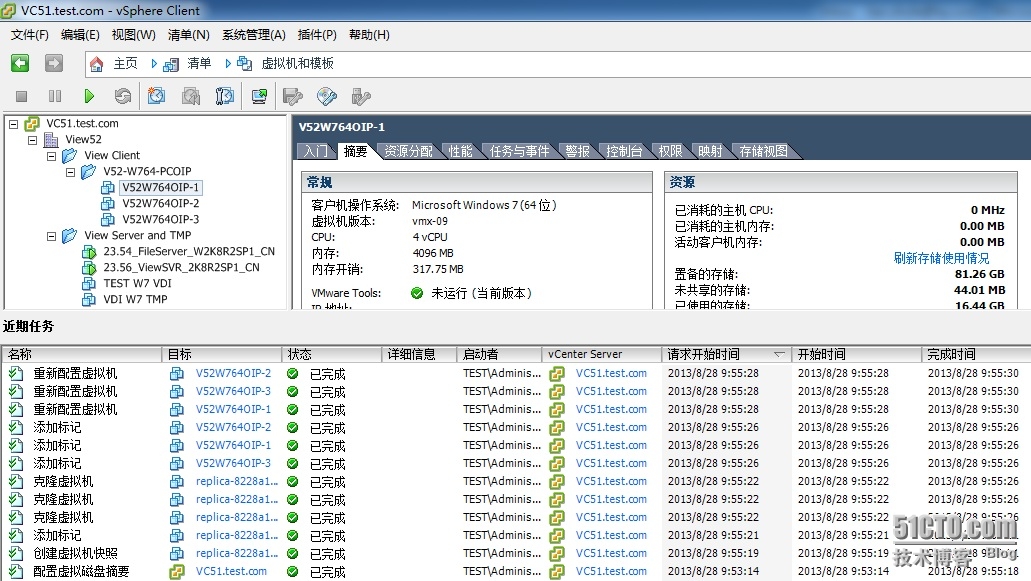The height and width of the screenshot is (581, 1031).
Task: Click the green VMware Tools status icon
Action: pyautogui.click(x=417, y=293)
